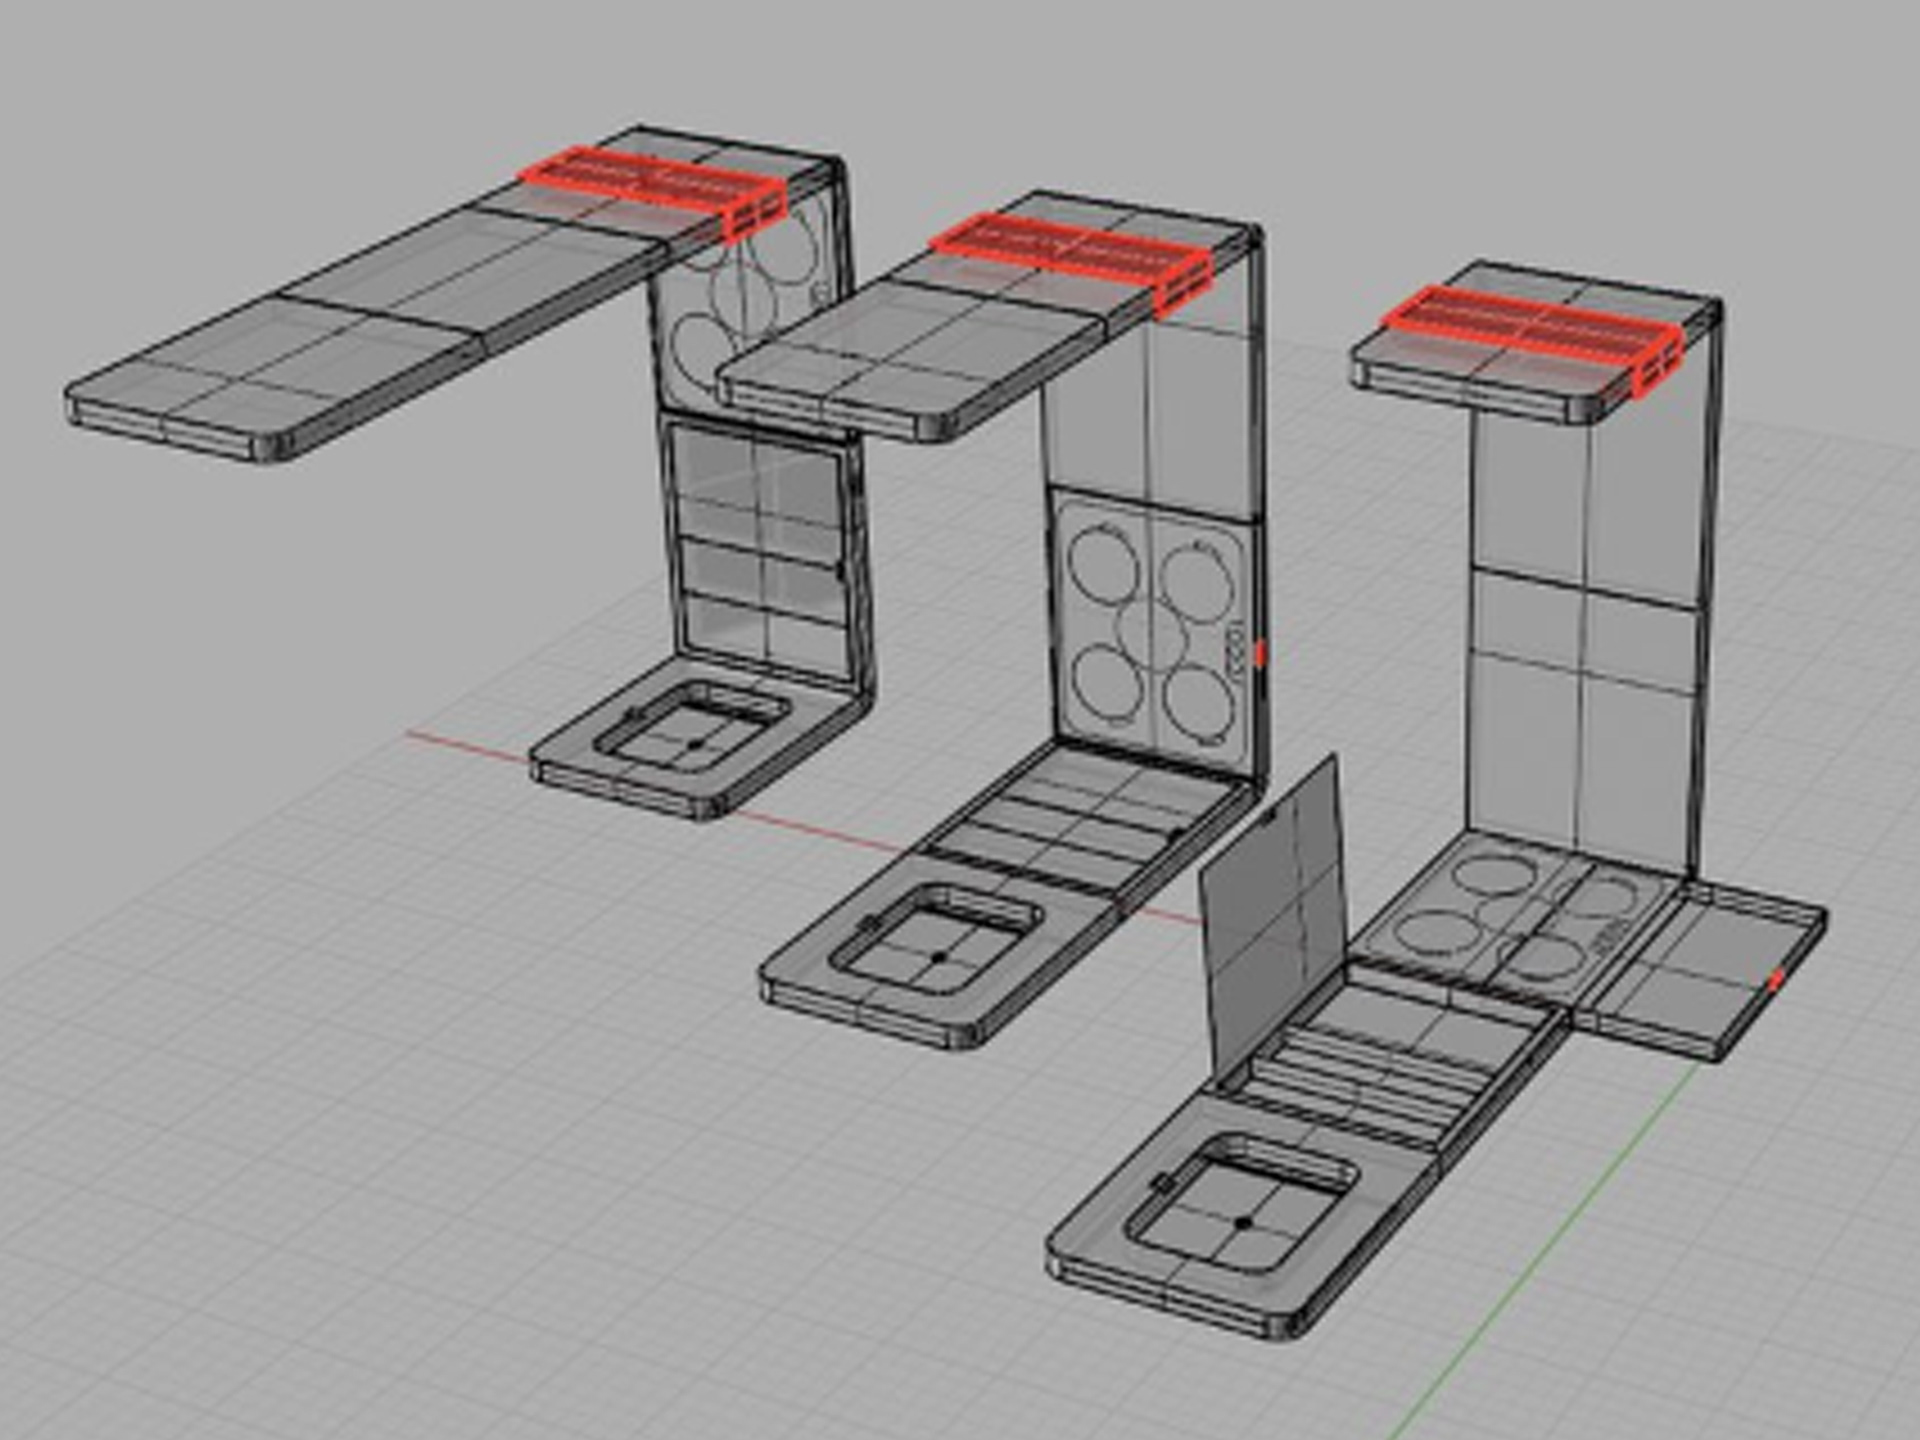
Task: Pick the small red marker on middle model's vertical edge
Action: tap(1261, 654)
